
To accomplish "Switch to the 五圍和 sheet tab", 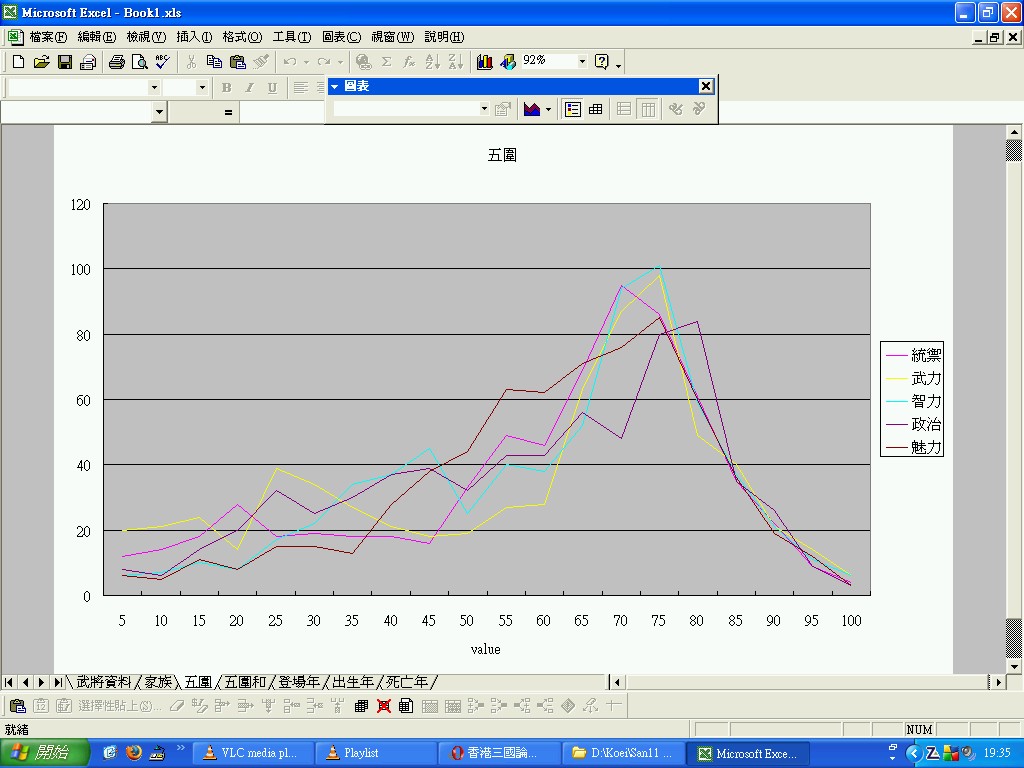I will [x=245, y=682].
